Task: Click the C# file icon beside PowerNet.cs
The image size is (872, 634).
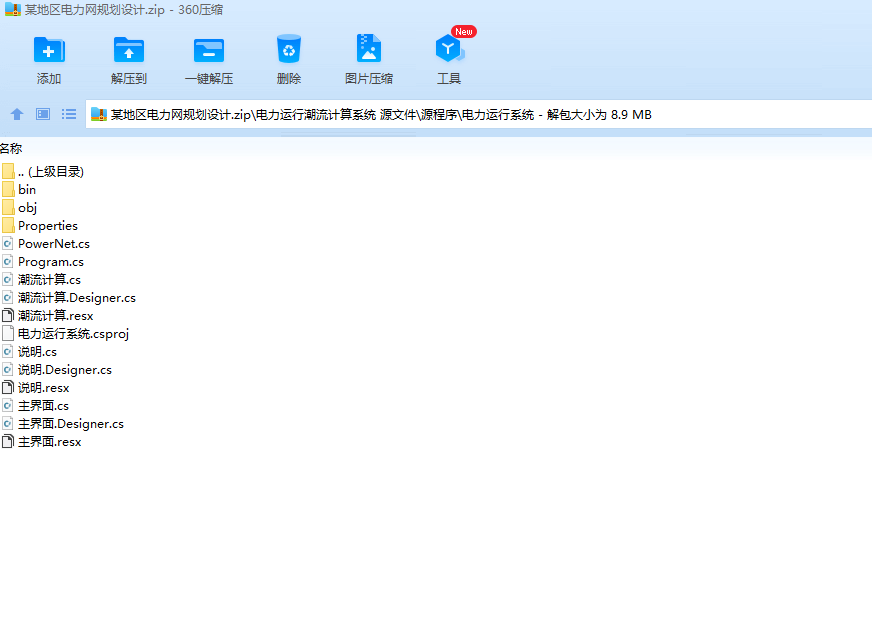Action: click(7, 244)
